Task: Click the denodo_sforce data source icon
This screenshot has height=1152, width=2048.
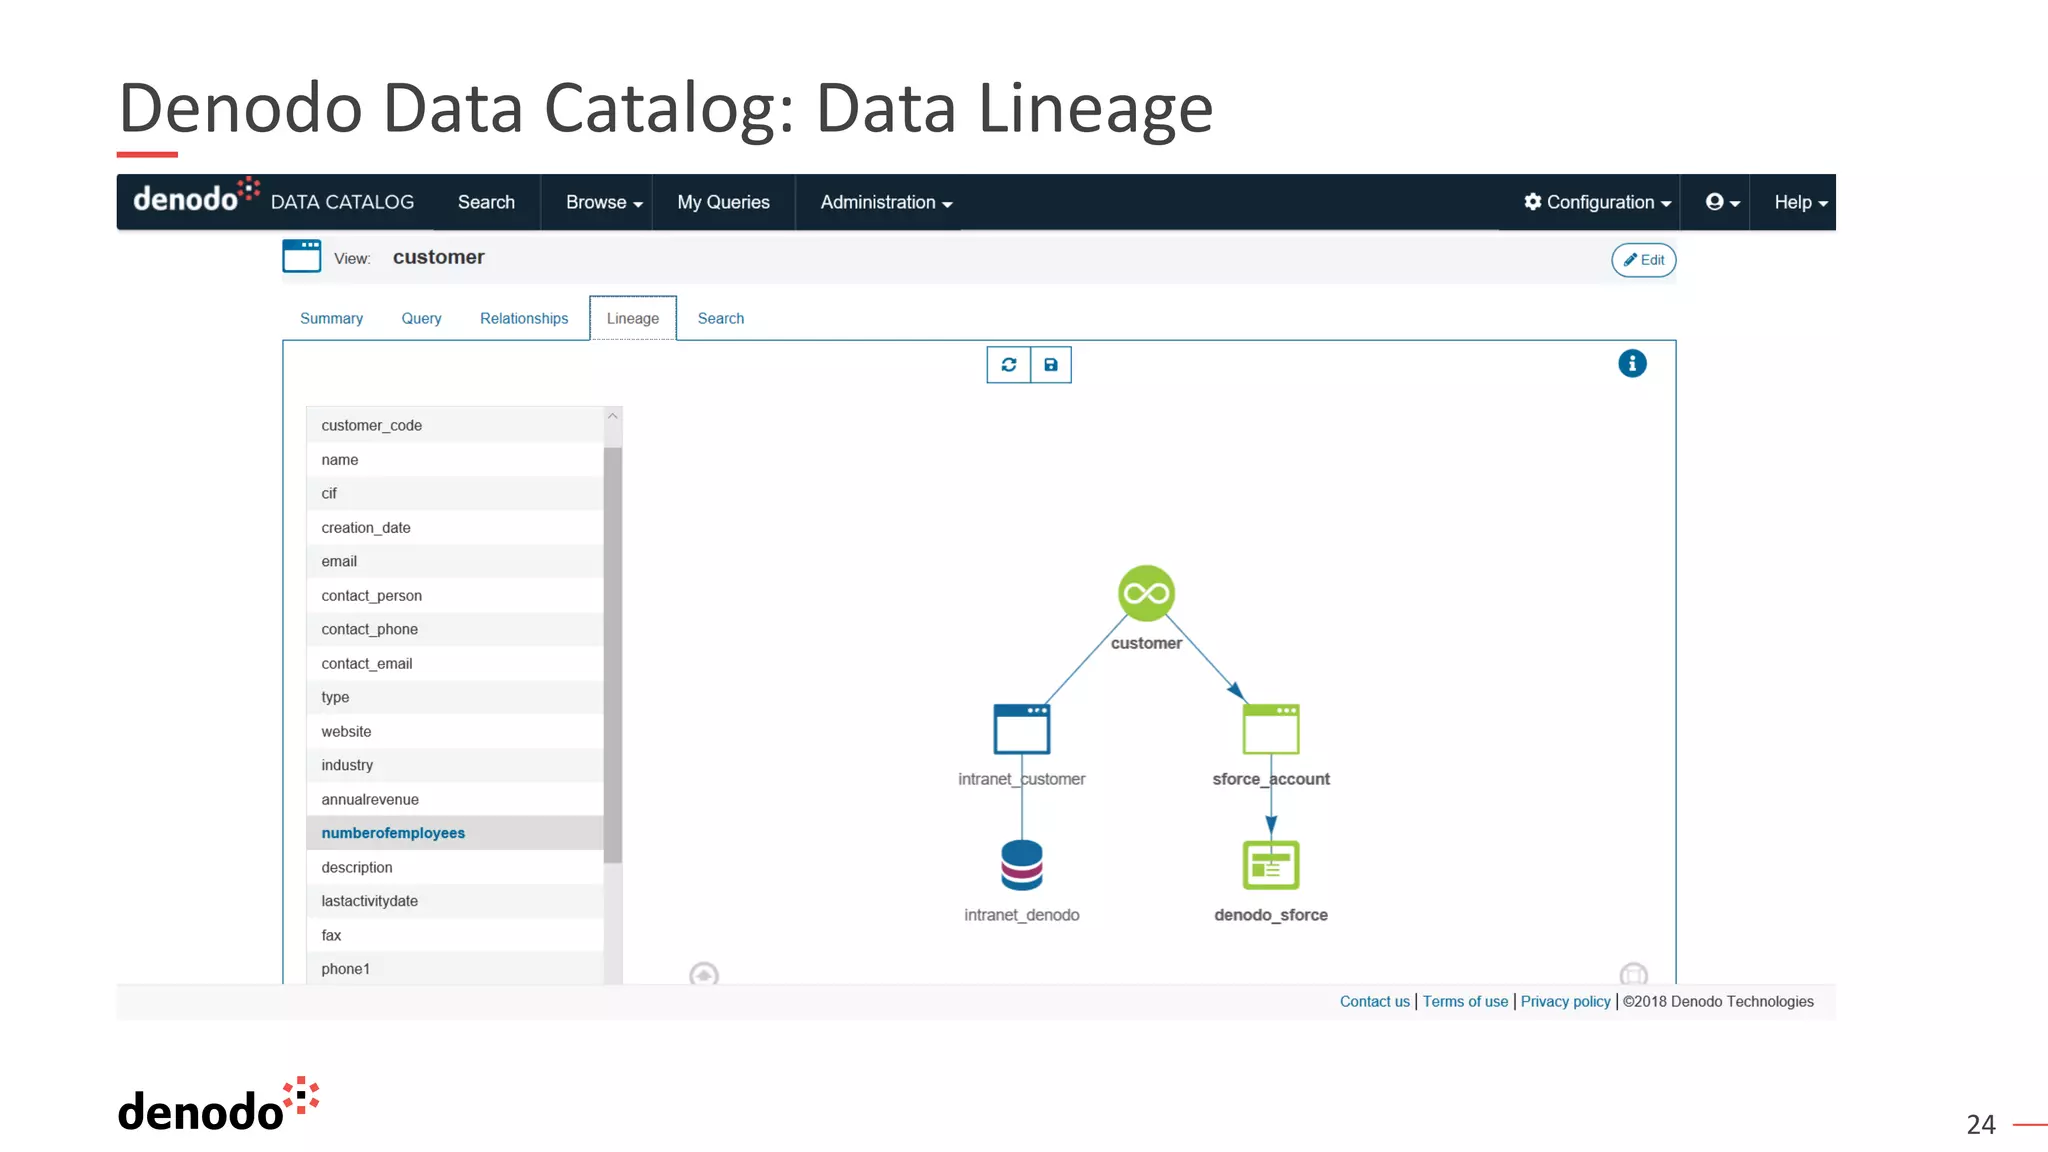Action: 1270,865
